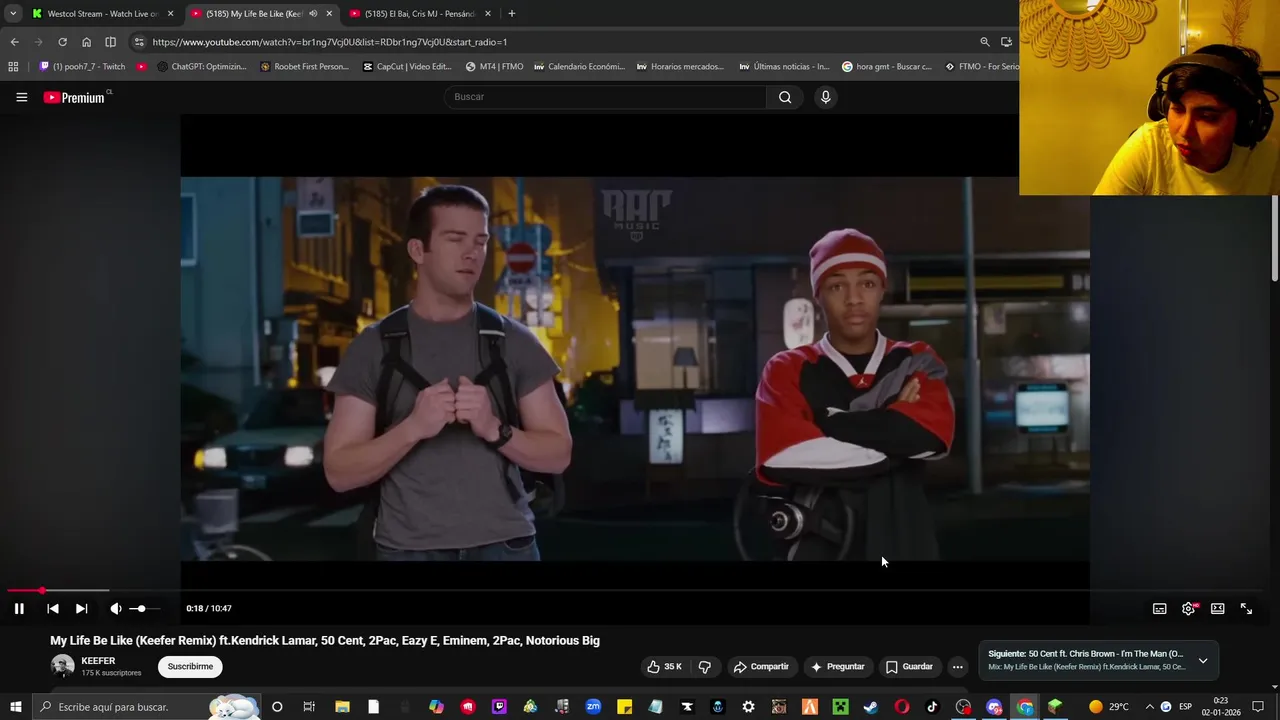Viewport: 1280px width, 720px height.
Task: Open the Compartir share dialog
Action: tap(761, 666)
